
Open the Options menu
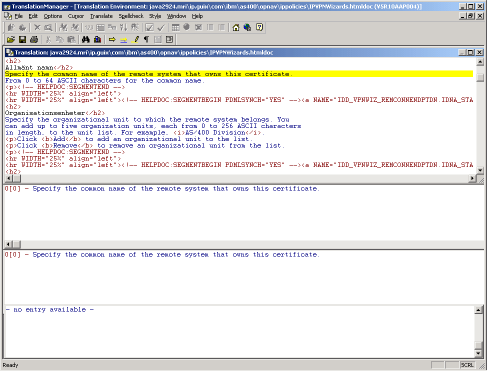click(53, 16)
